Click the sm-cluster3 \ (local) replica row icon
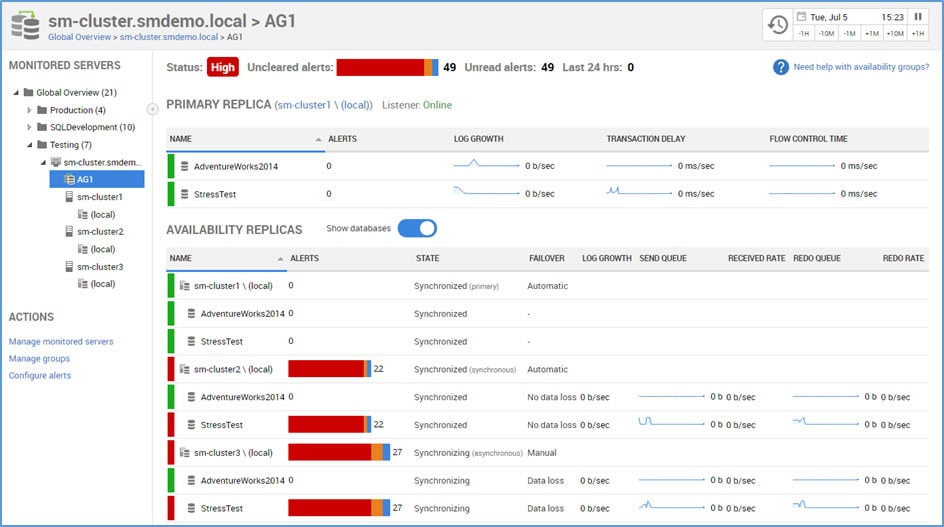This screenshot has height=527, width=944. (185, 452)
